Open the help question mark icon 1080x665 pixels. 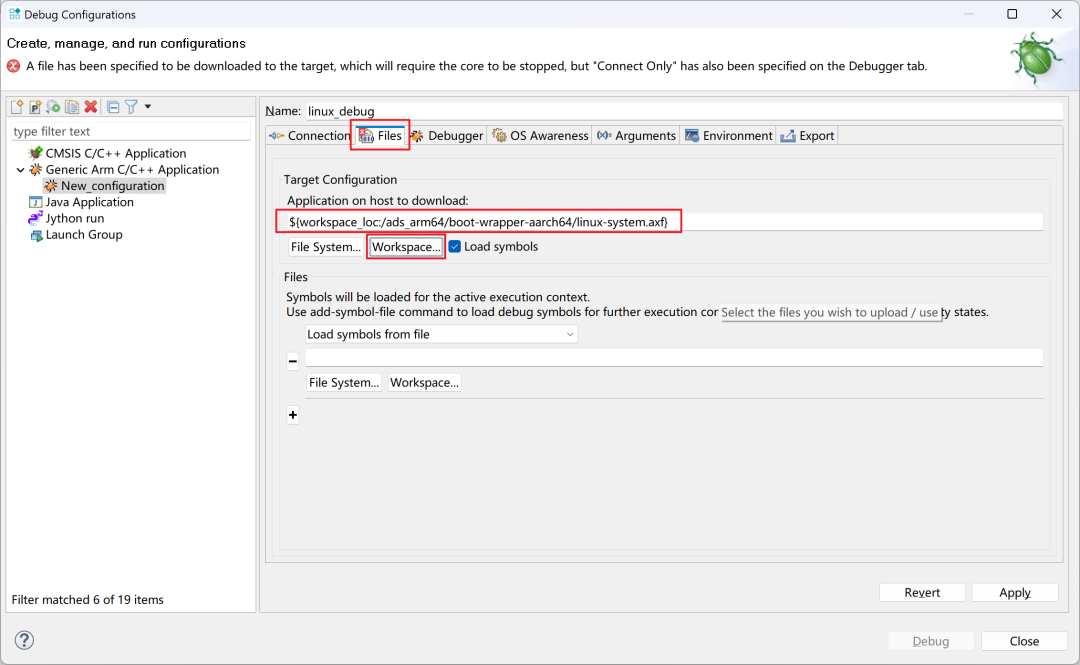[25, 641]
